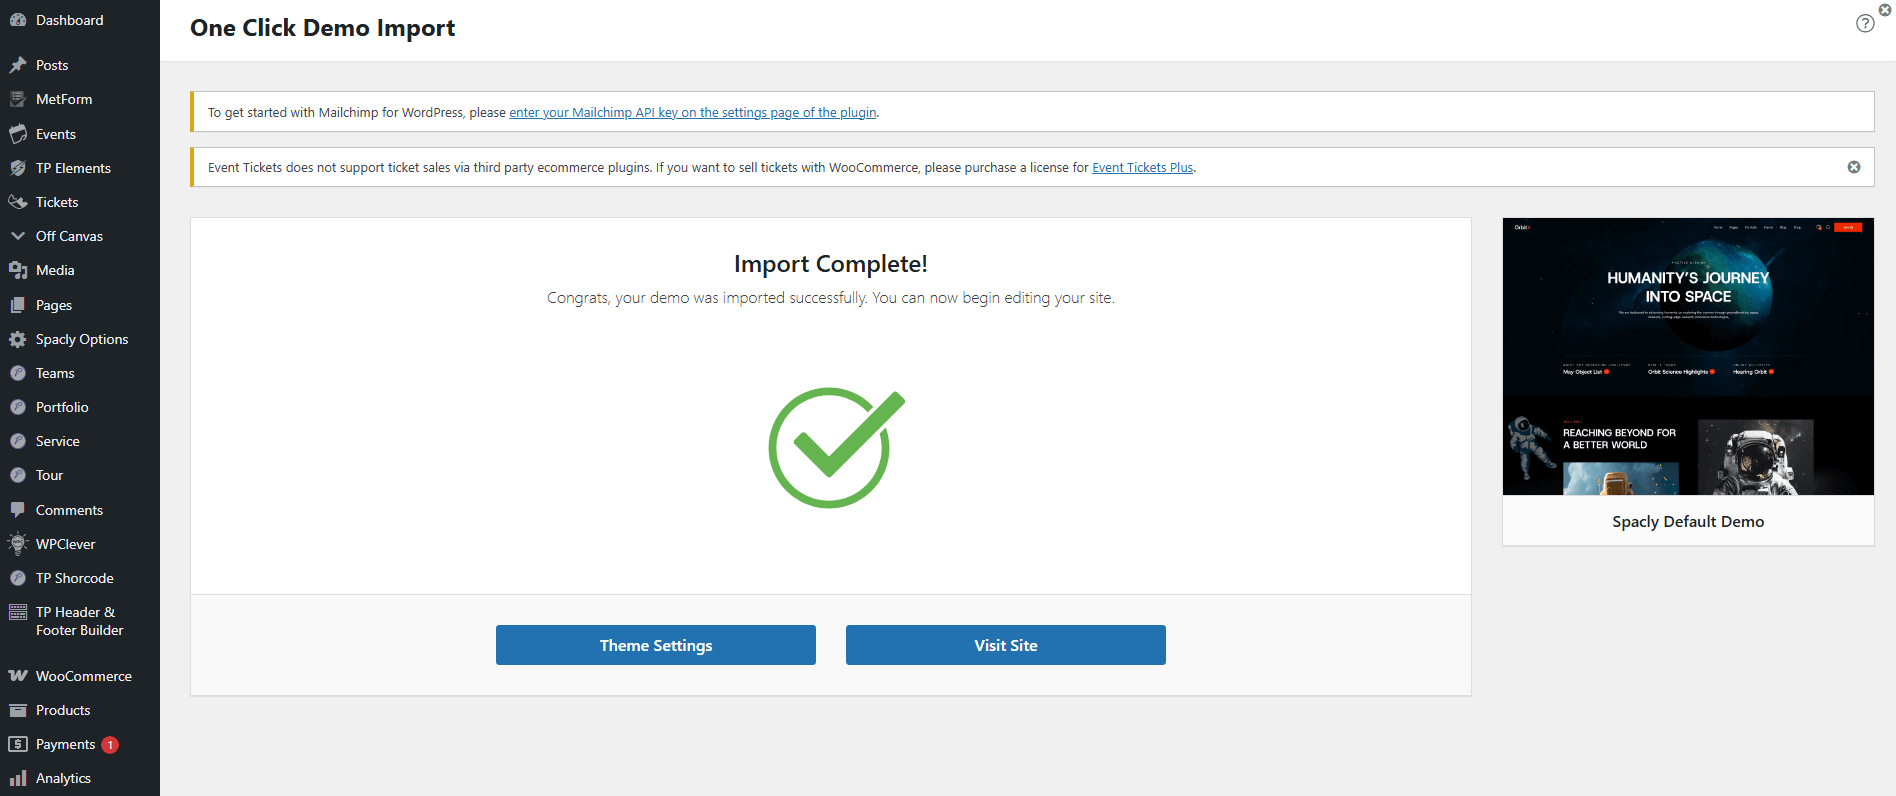Open the TP Header & Footer Builder menu

(x=80, y=621)
